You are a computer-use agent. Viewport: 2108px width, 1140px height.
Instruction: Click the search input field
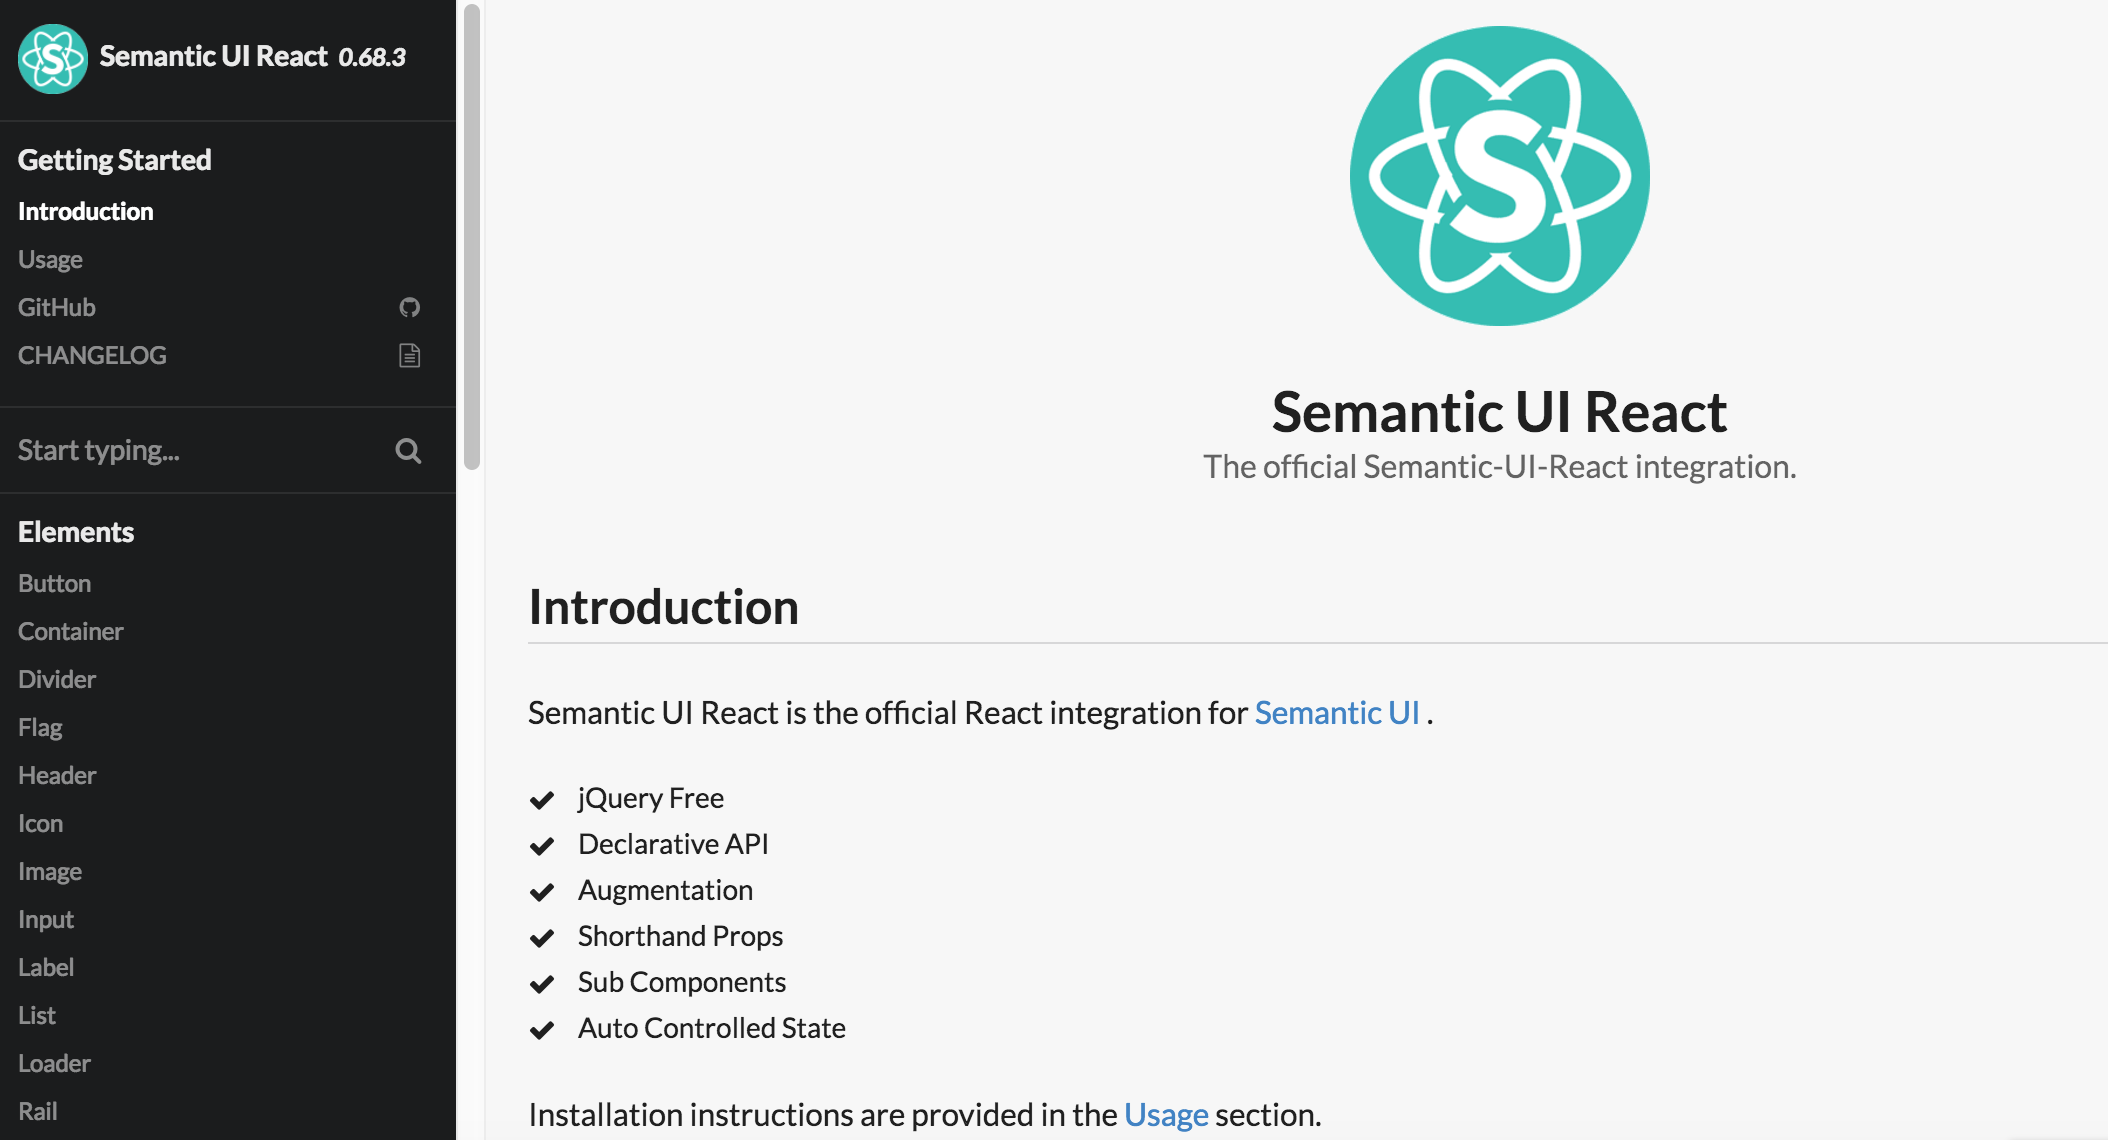click(x=180, y=450)
